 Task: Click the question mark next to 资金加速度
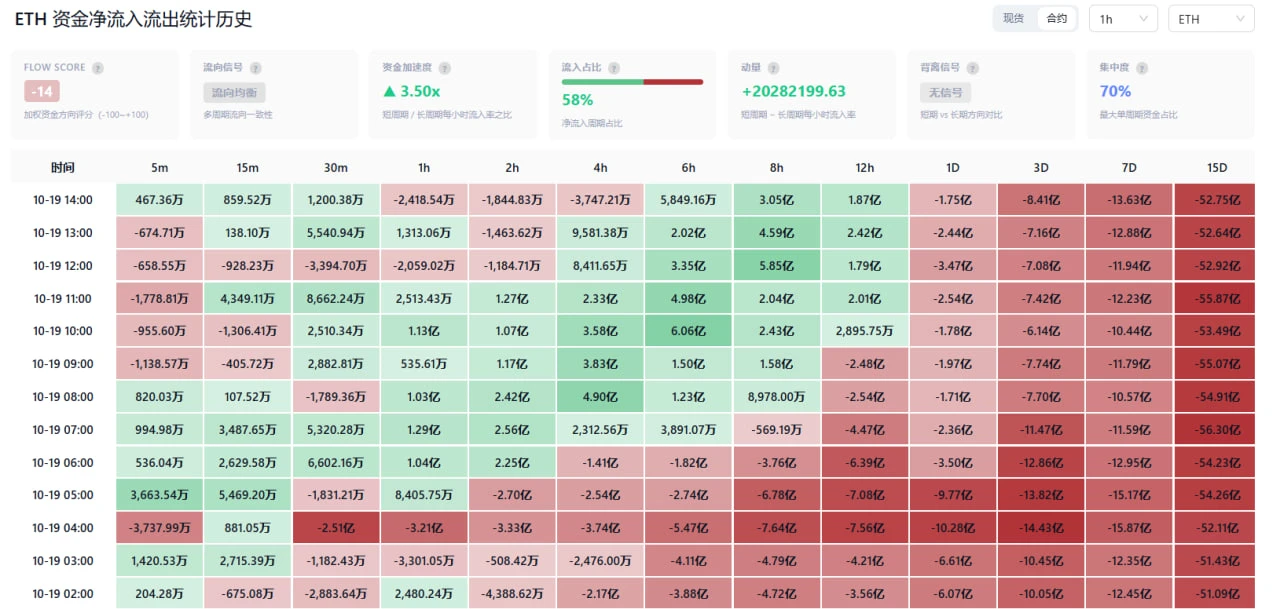[444, 68]
